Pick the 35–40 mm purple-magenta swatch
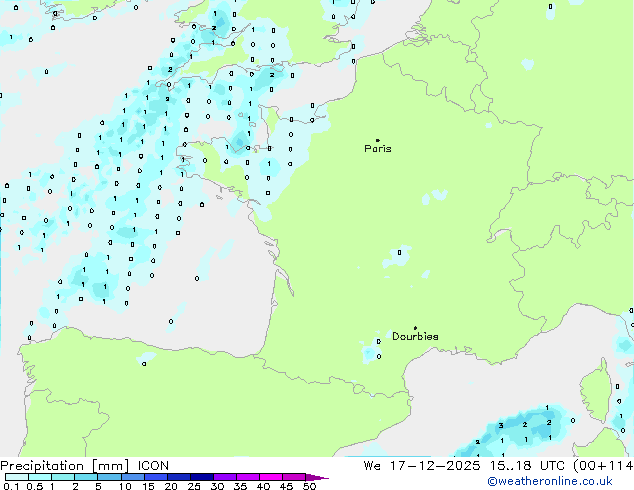Viewport: 634px width, 490px height. [247, 477]
